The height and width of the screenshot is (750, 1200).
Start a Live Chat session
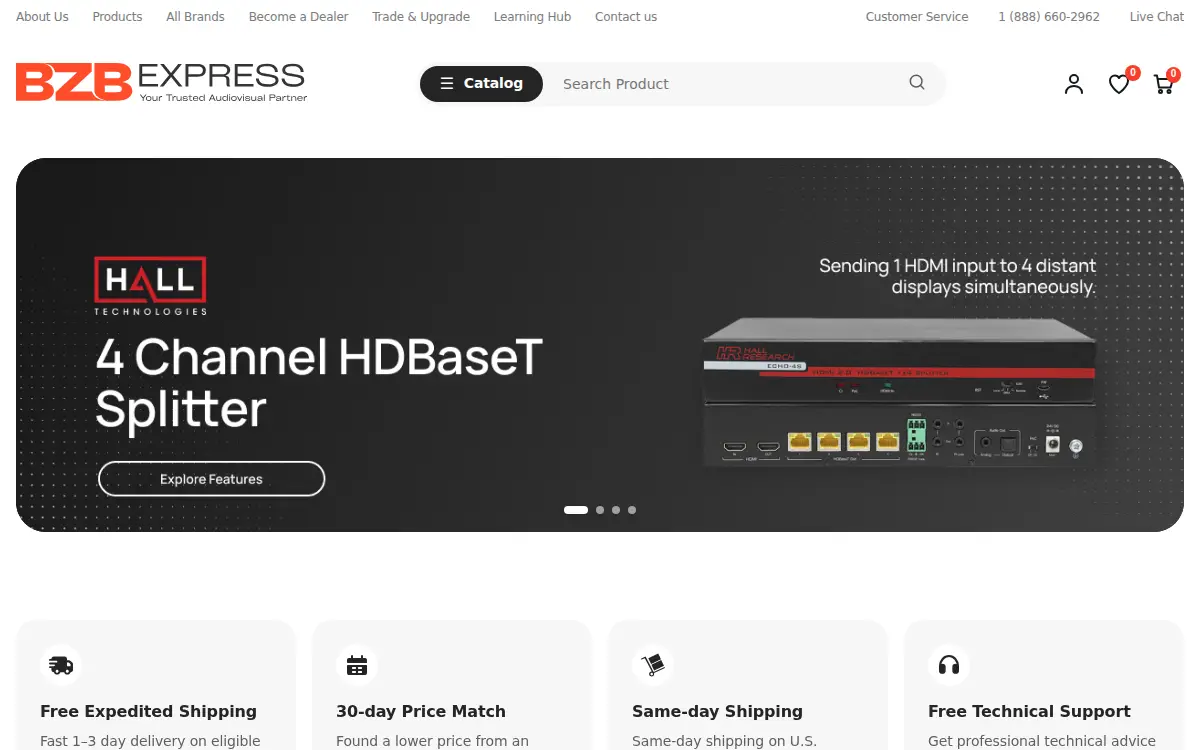pos(1157,17)
